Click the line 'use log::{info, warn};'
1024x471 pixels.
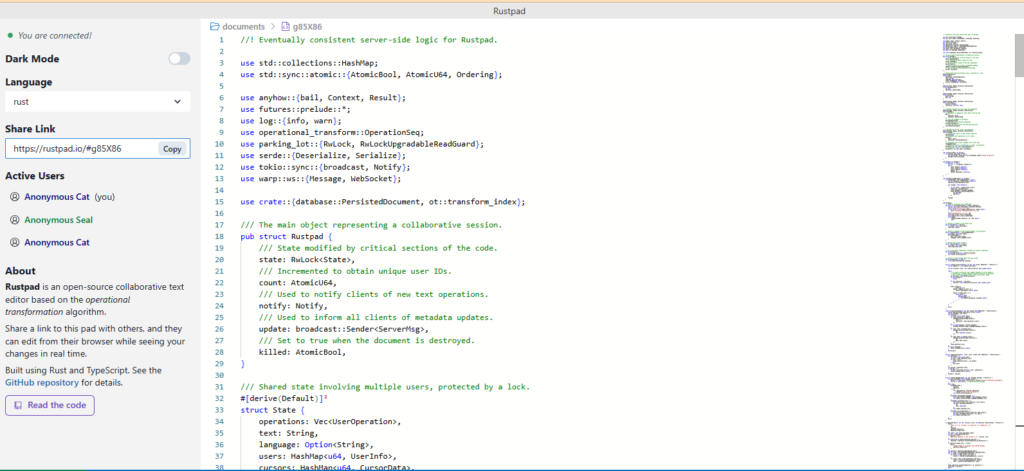(291, 121)
